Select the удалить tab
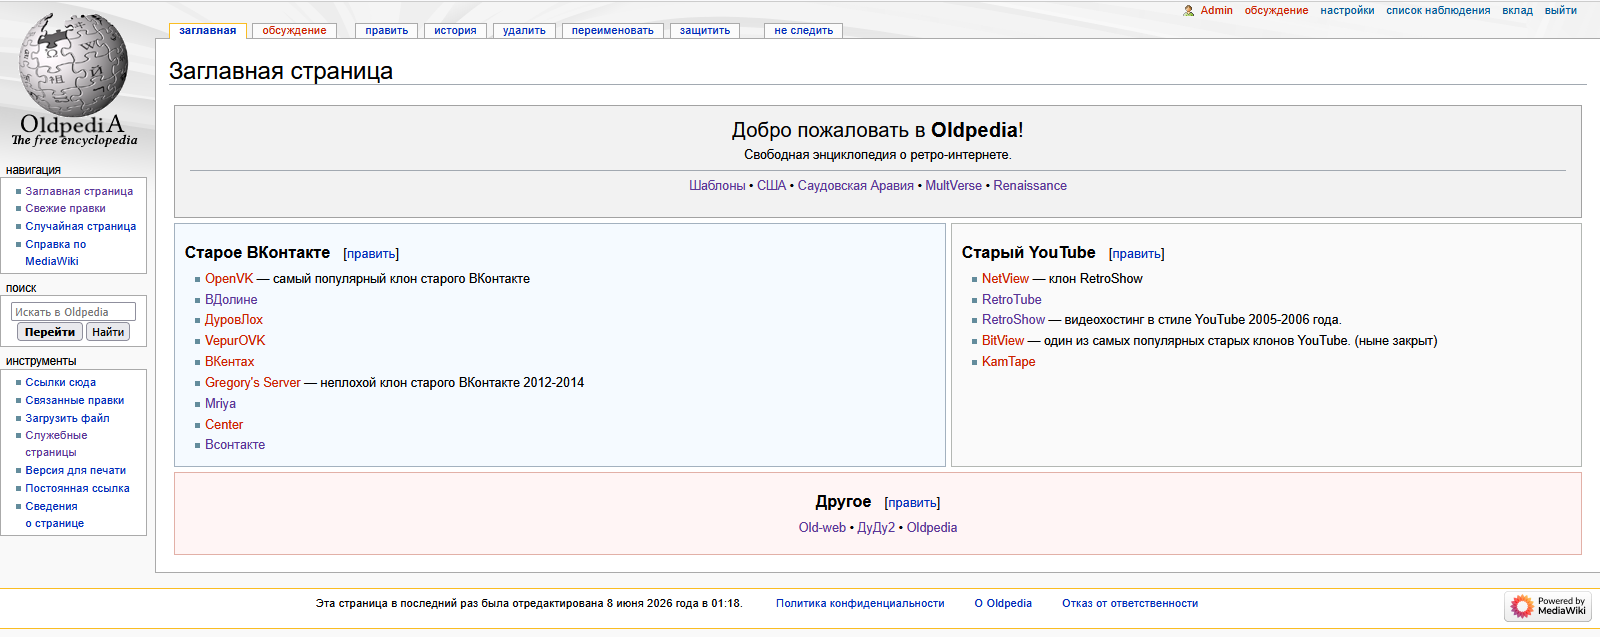Viewport: 1600px width, 637px height. 524,31
